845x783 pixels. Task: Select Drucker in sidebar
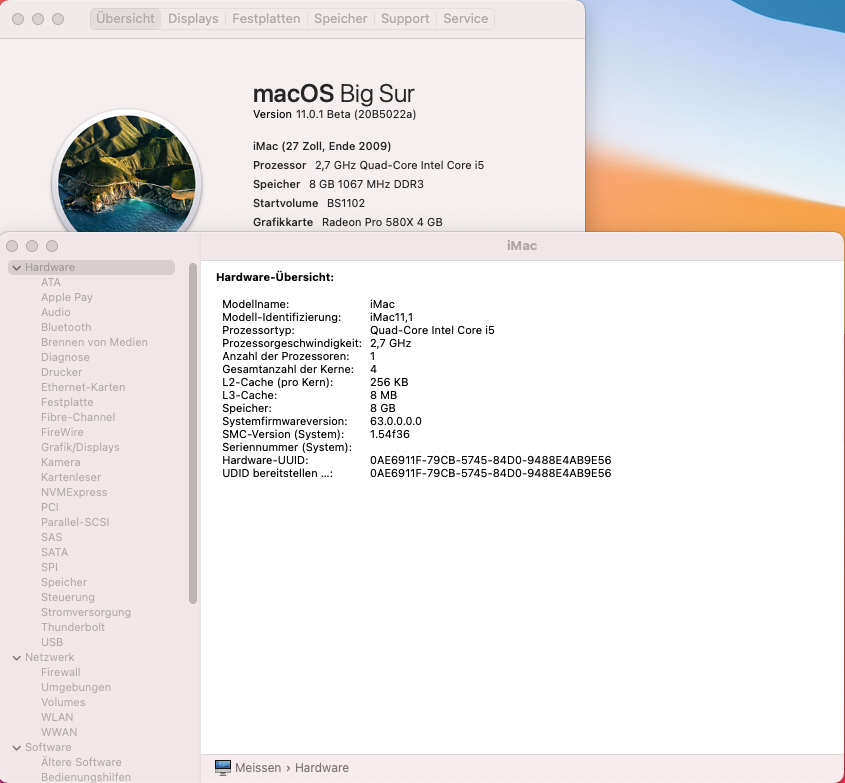click(x=61, y=372)
